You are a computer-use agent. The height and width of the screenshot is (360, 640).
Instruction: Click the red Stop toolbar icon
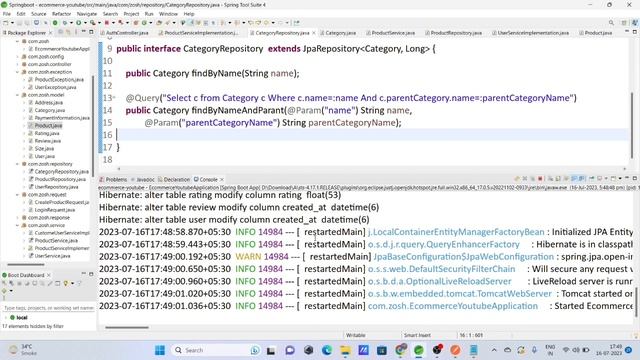click(107, 23)
